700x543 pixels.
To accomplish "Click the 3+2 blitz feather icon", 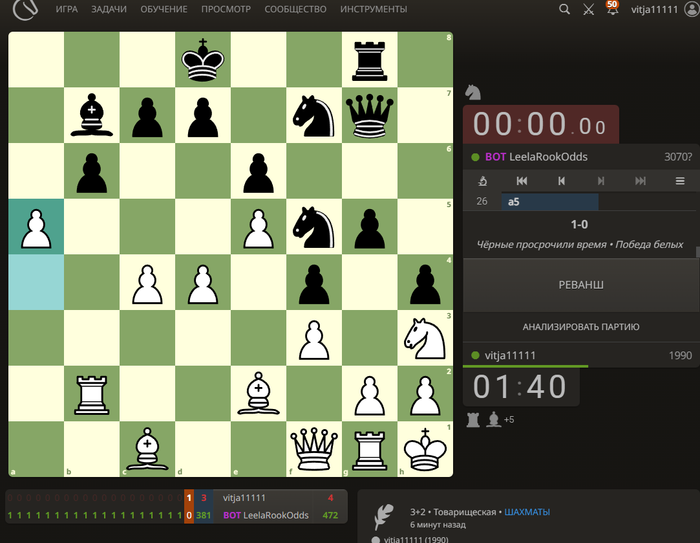I will (x=384, y=516).
